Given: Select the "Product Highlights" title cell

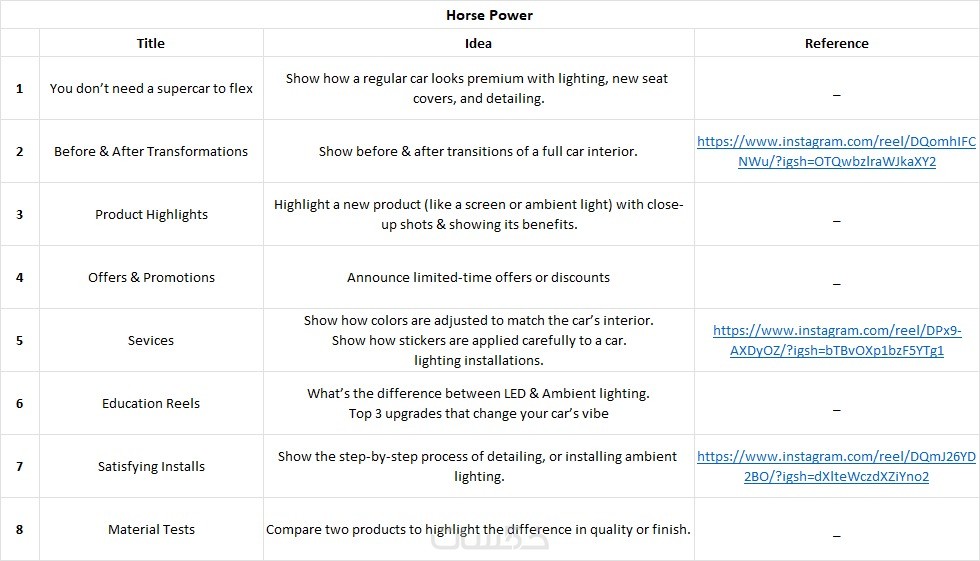Looking at the screenshot, I should point(151,214).
